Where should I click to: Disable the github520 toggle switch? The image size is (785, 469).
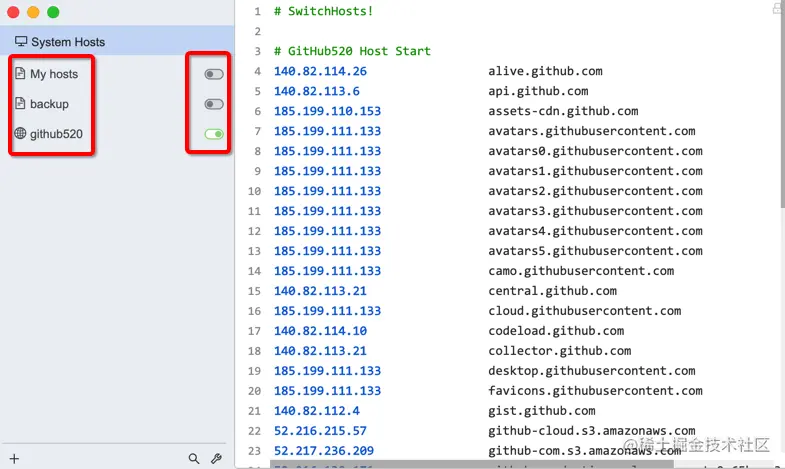click(214, 134)
